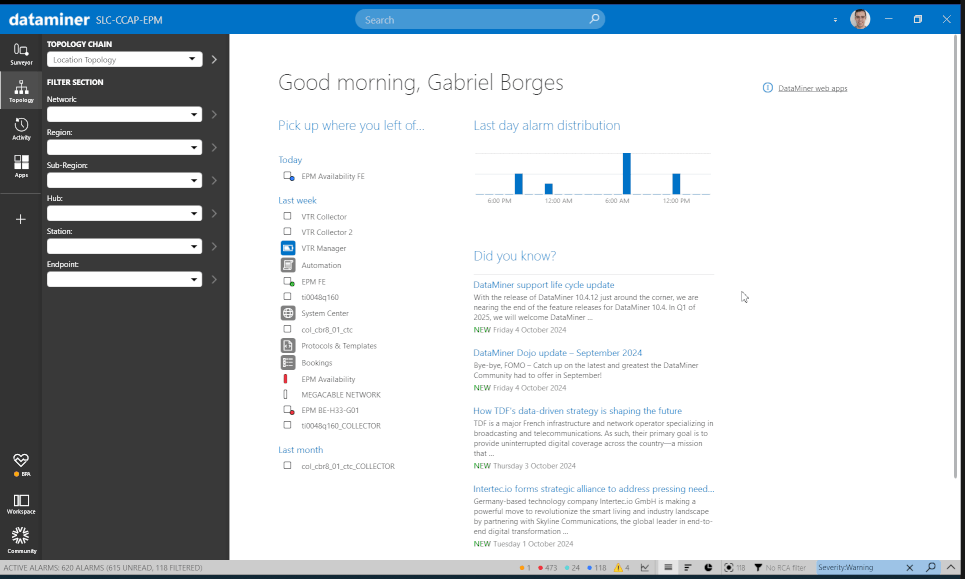Click the arrow next to Hub dropdown
This screenshot has height=579, width=965.
coord(214,214)
